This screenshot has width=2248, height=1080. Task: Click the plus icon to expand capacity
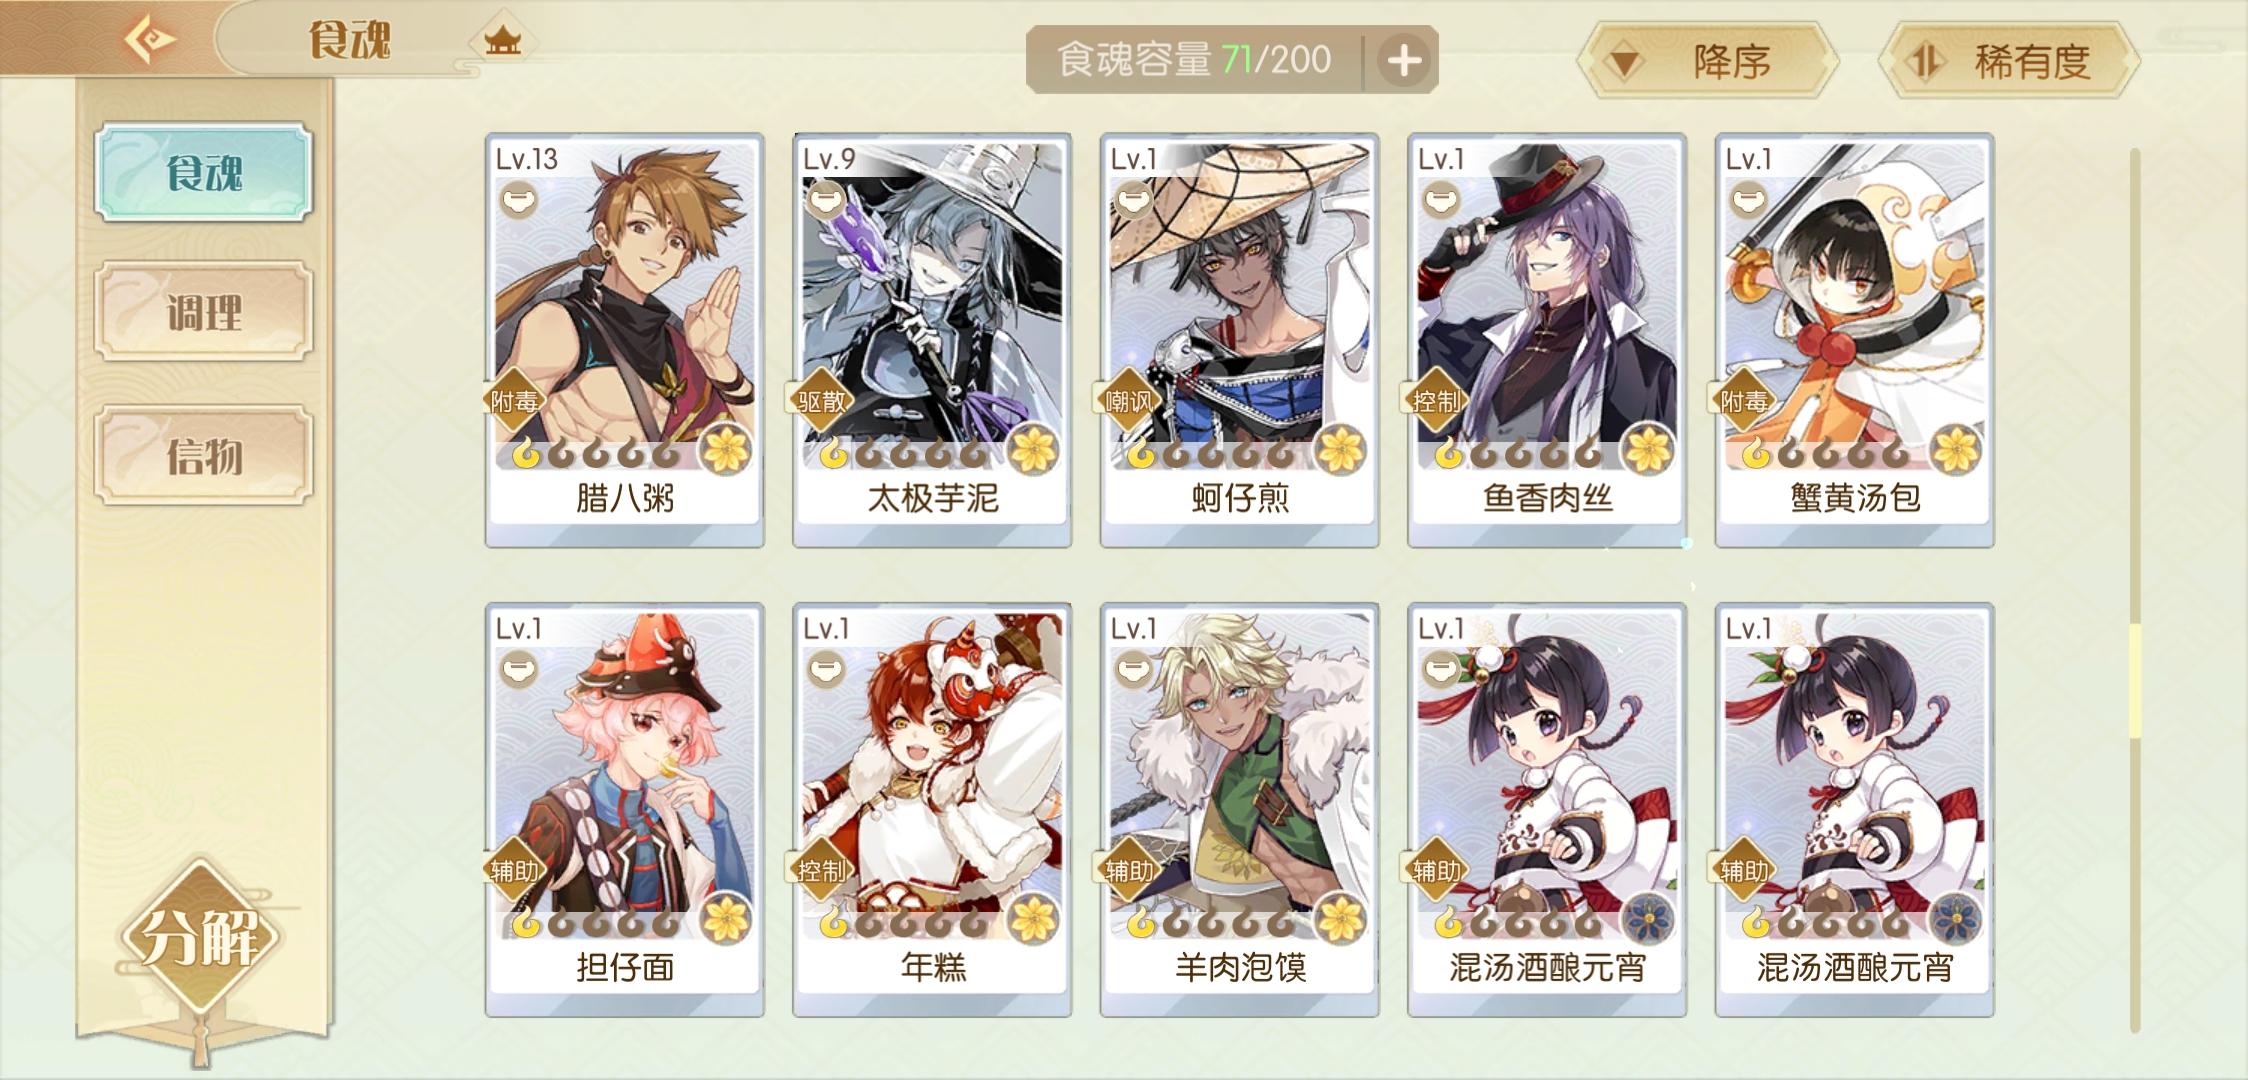1404,60
